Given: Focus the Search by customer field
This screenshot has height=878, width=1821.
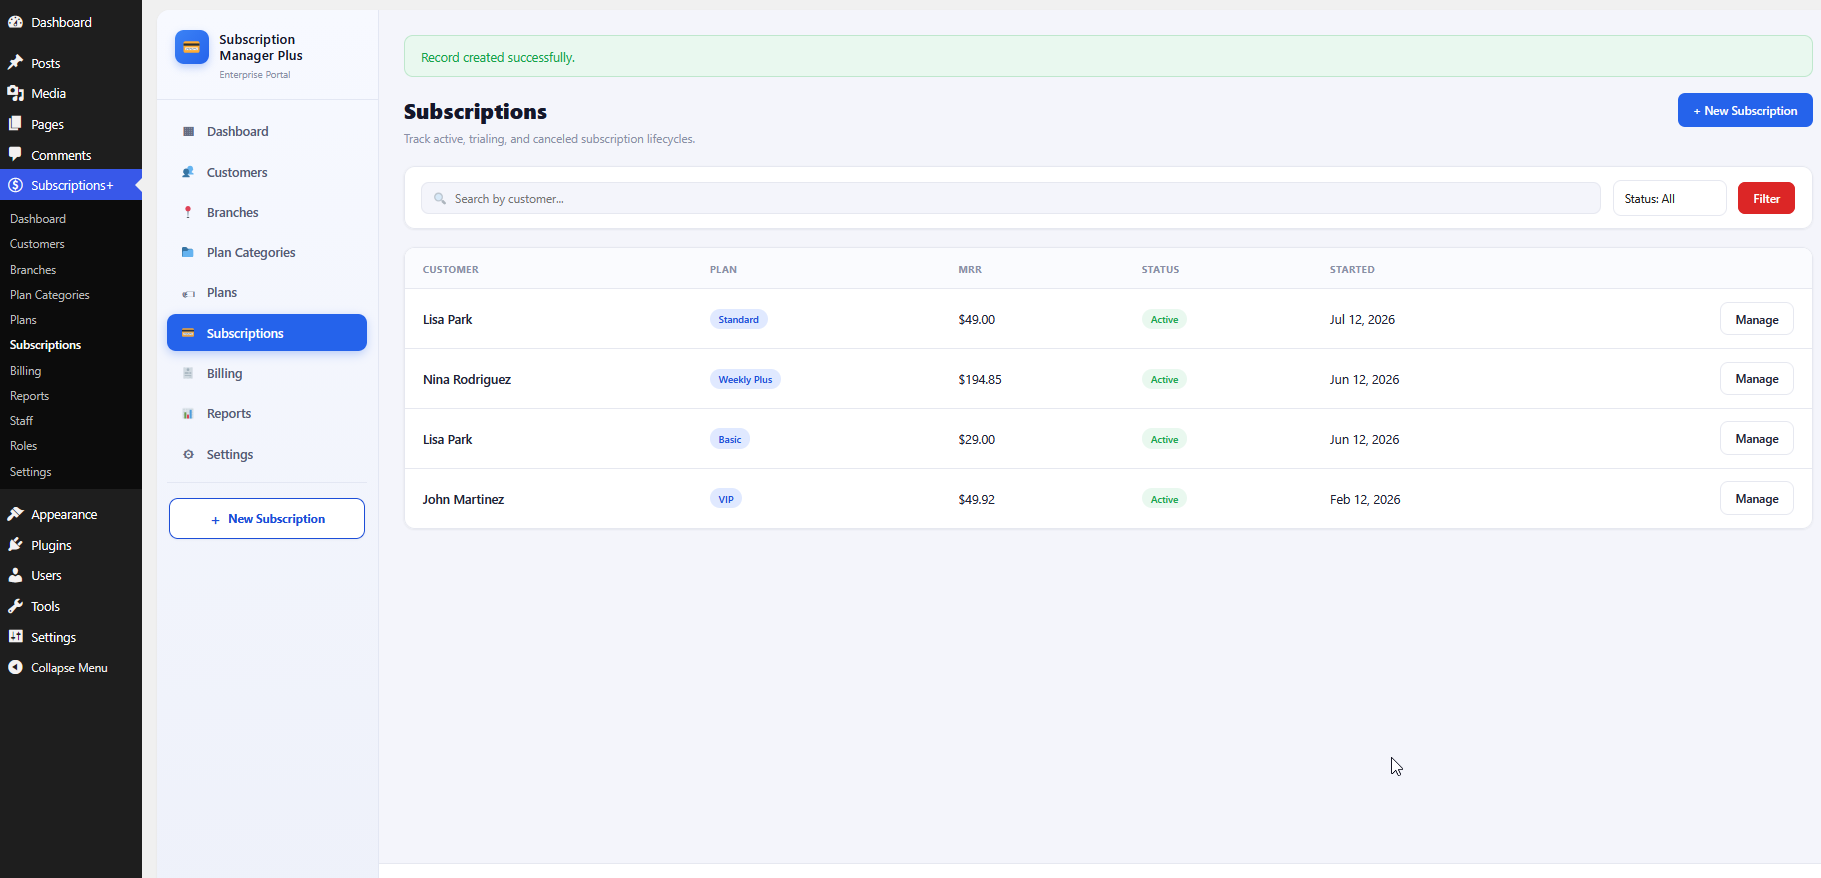Looking at the screenshot, I should click(x=1010, y=198).
